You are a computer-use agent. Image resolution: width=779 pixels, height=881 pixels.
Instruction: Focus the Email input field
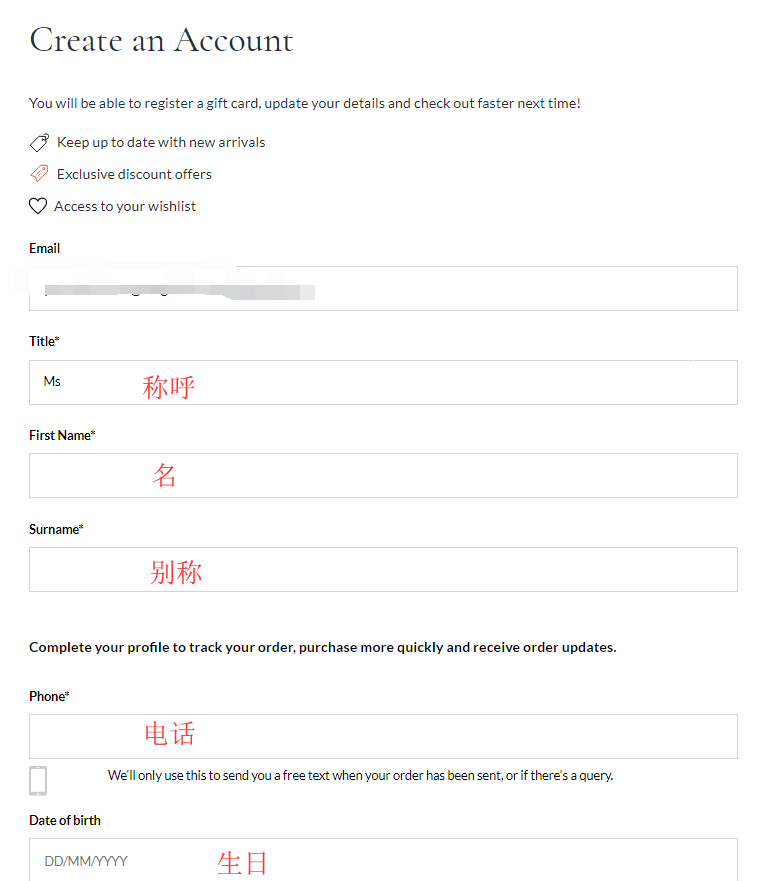pos(383,288)
